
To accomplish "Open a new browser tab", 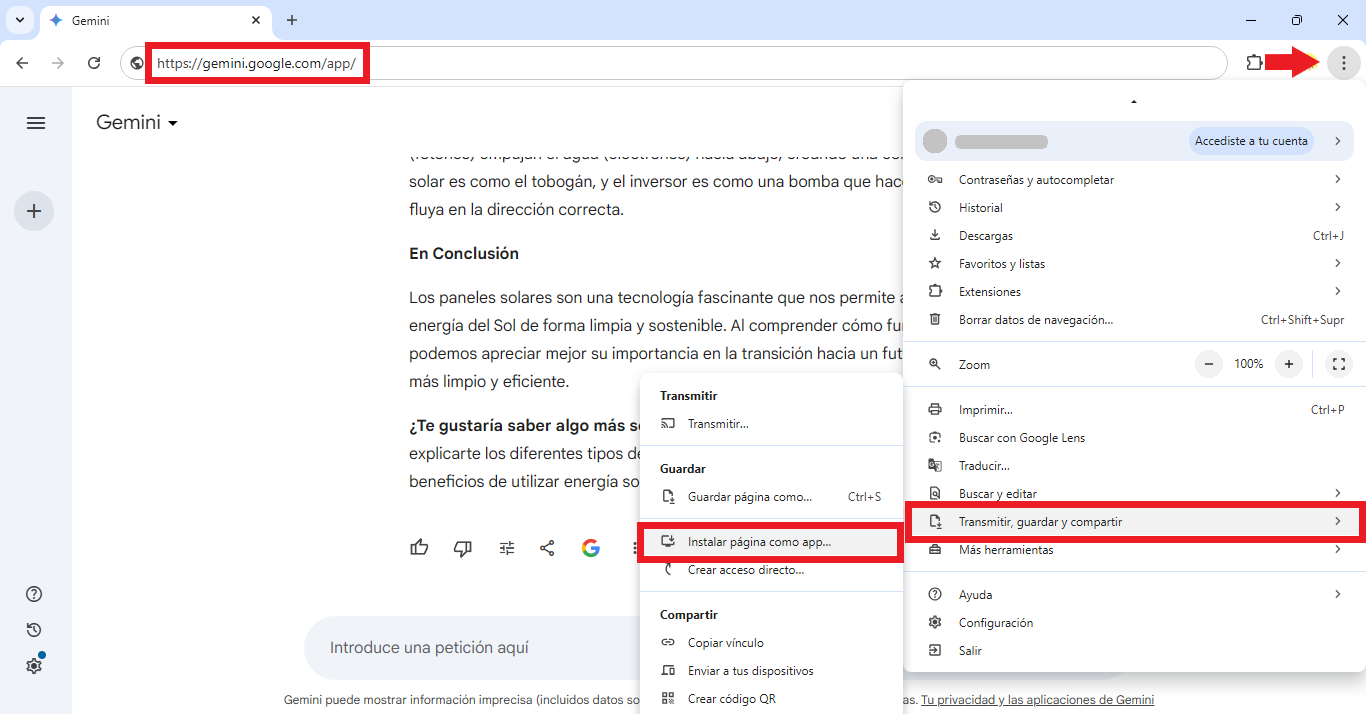I will click(x=292, y=20).
